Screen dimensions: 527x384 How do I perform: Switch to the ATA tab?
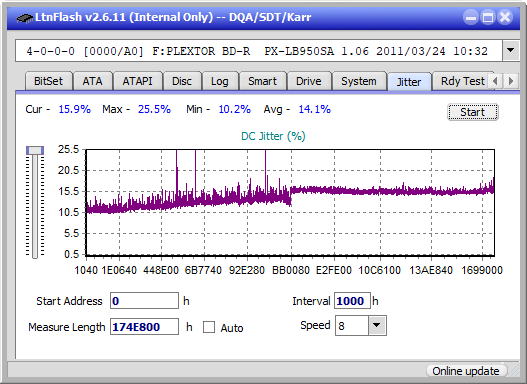point(92,81)
